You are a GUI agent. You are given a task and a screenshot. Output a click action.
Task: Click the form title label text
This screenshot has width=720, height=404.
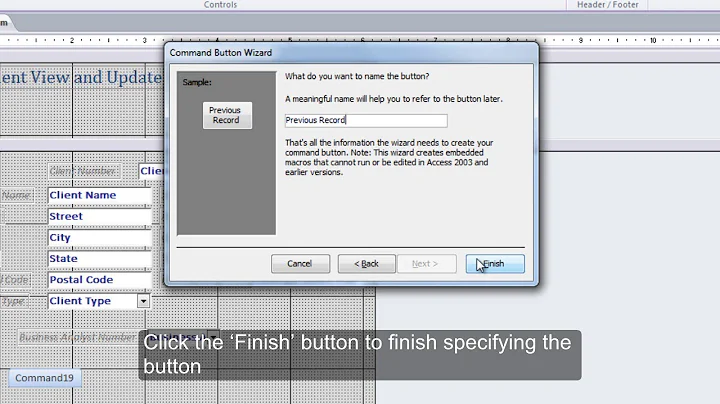(82, 77)
